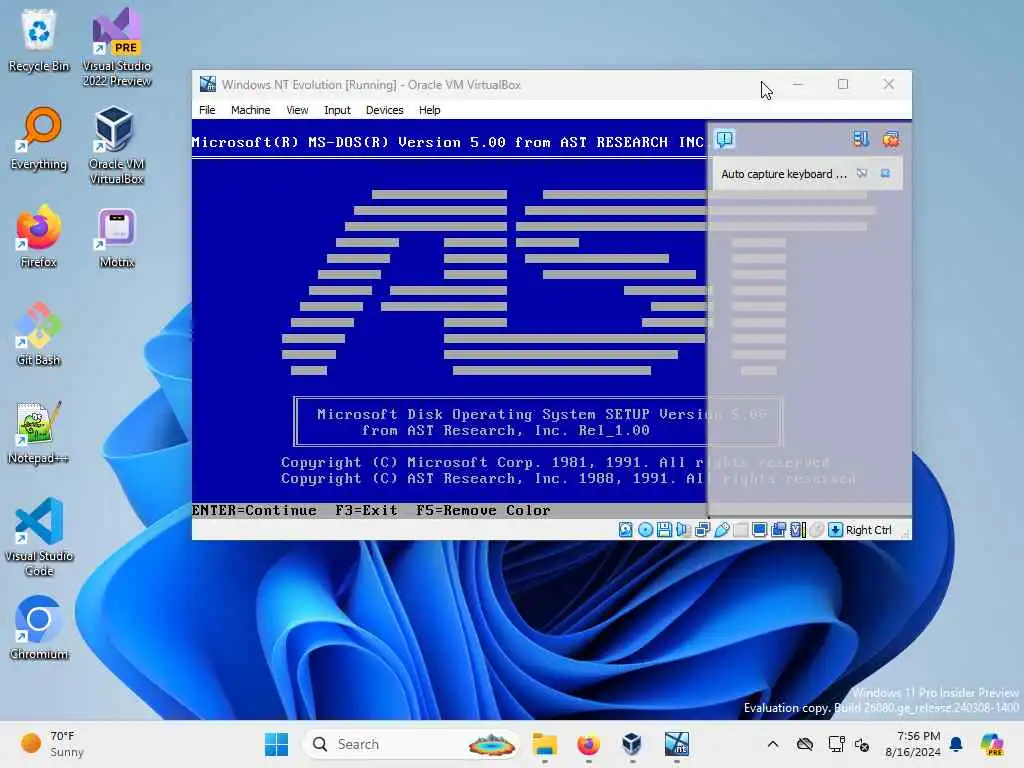The height and width of the screenshot is (768, 1024).
Task: Open the notification bell in the taskbar
Action: (x=956, y=744)
